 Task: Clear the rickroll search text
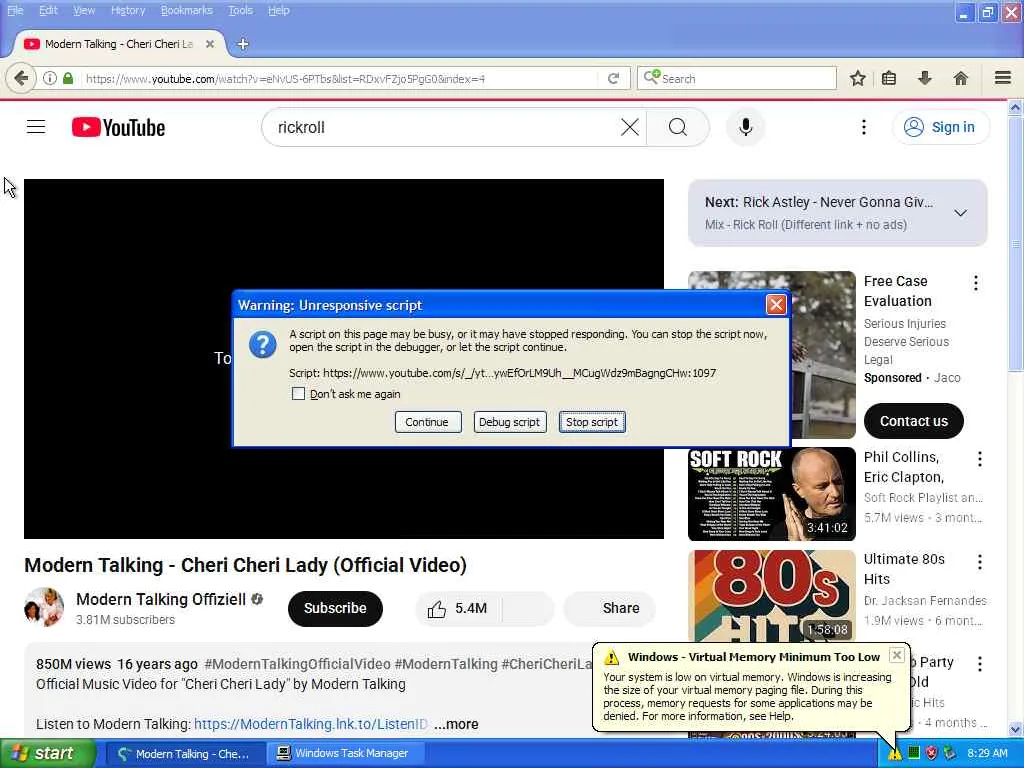(630, 127)
